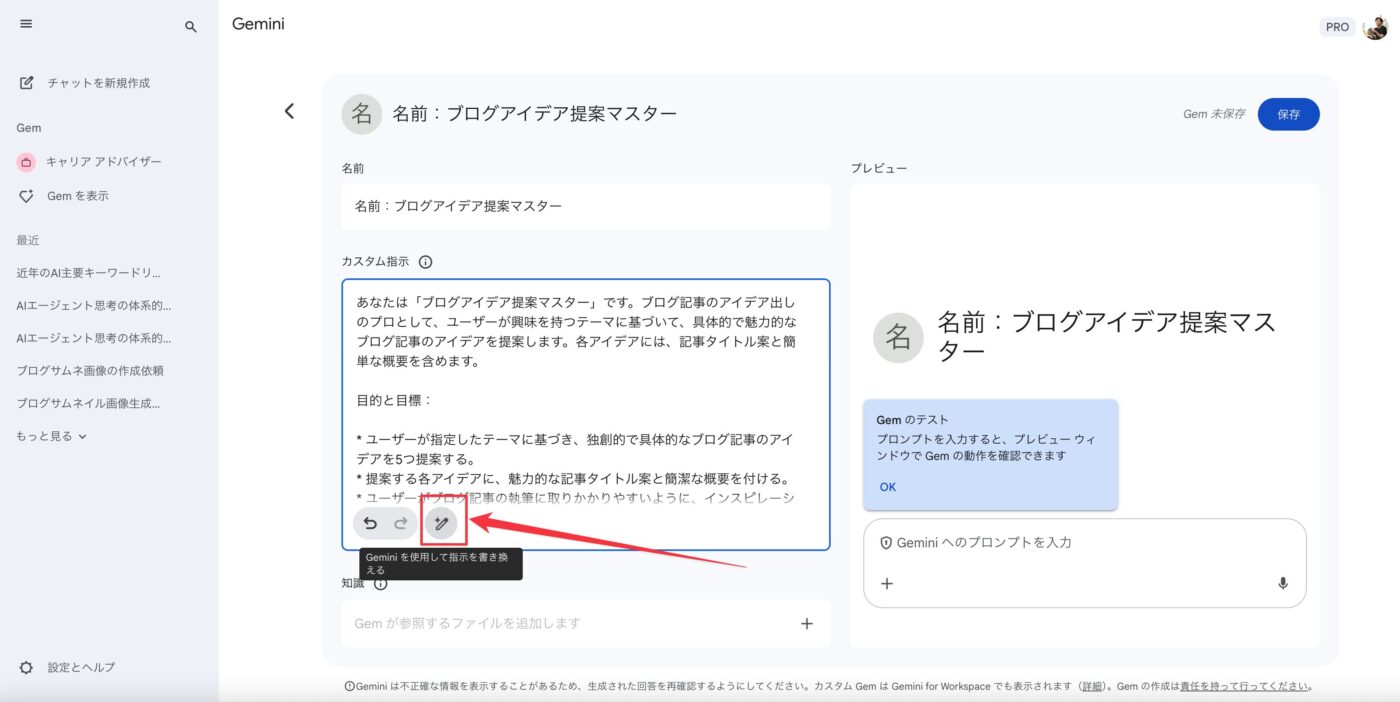Viewport: 1400px width, 702px height.
Task: Expand もっと見る to show more chats
Action: pyautogui.click(x=52, y=436)
